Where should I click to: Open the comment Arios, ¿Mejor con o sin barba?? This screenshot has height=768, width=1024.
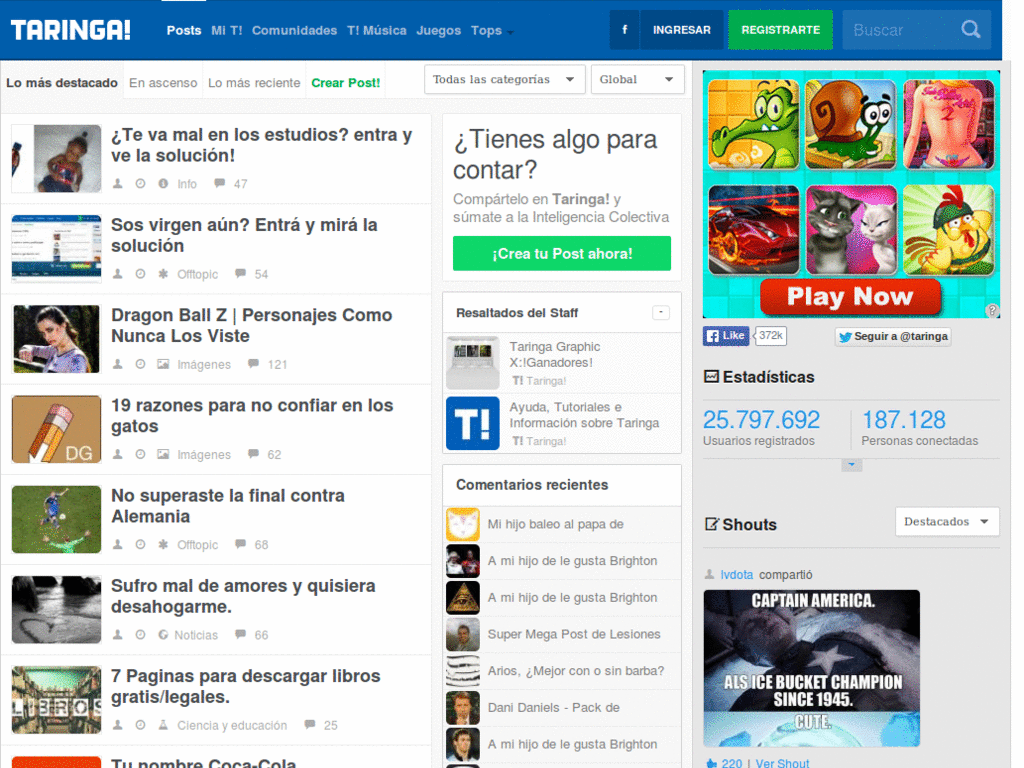coord(576,671)
